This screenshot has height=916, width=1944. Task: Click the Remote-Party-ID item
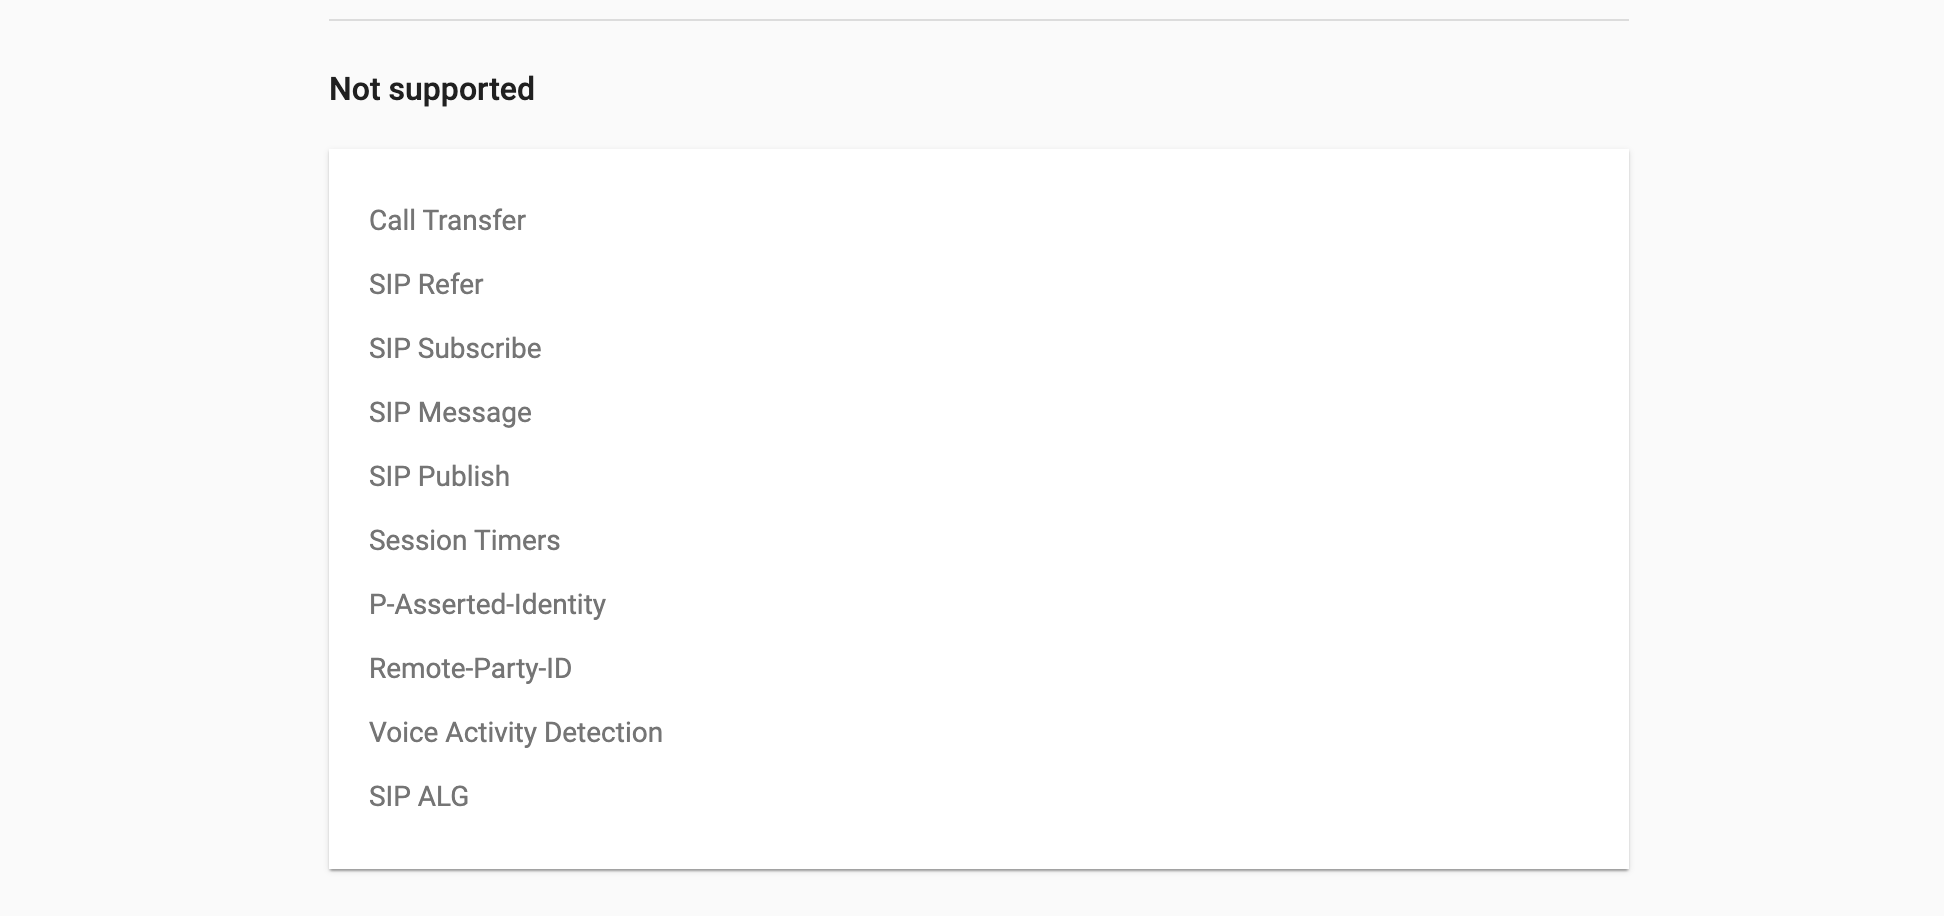click(470, 668)
